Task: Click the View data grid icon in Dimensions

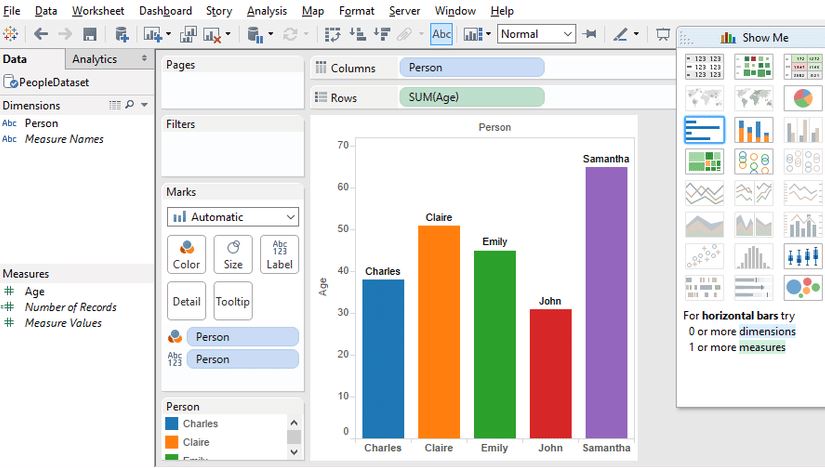Action: [x=115, y=105]
